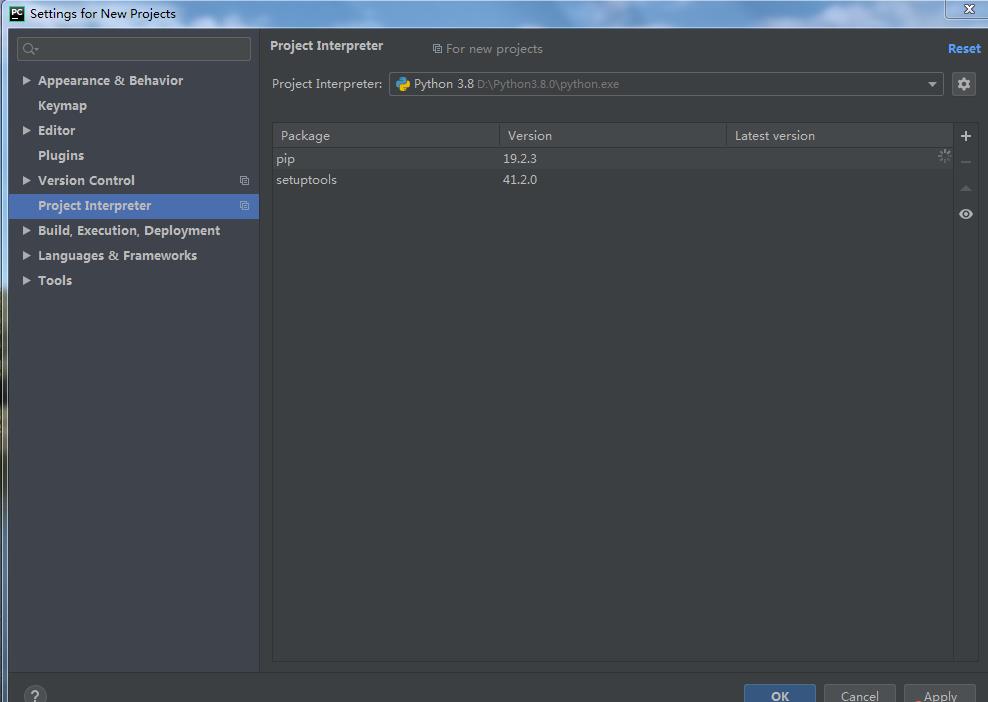Sort by Version column header
This screenshot has height=702, width=988.
click(612, 135)
